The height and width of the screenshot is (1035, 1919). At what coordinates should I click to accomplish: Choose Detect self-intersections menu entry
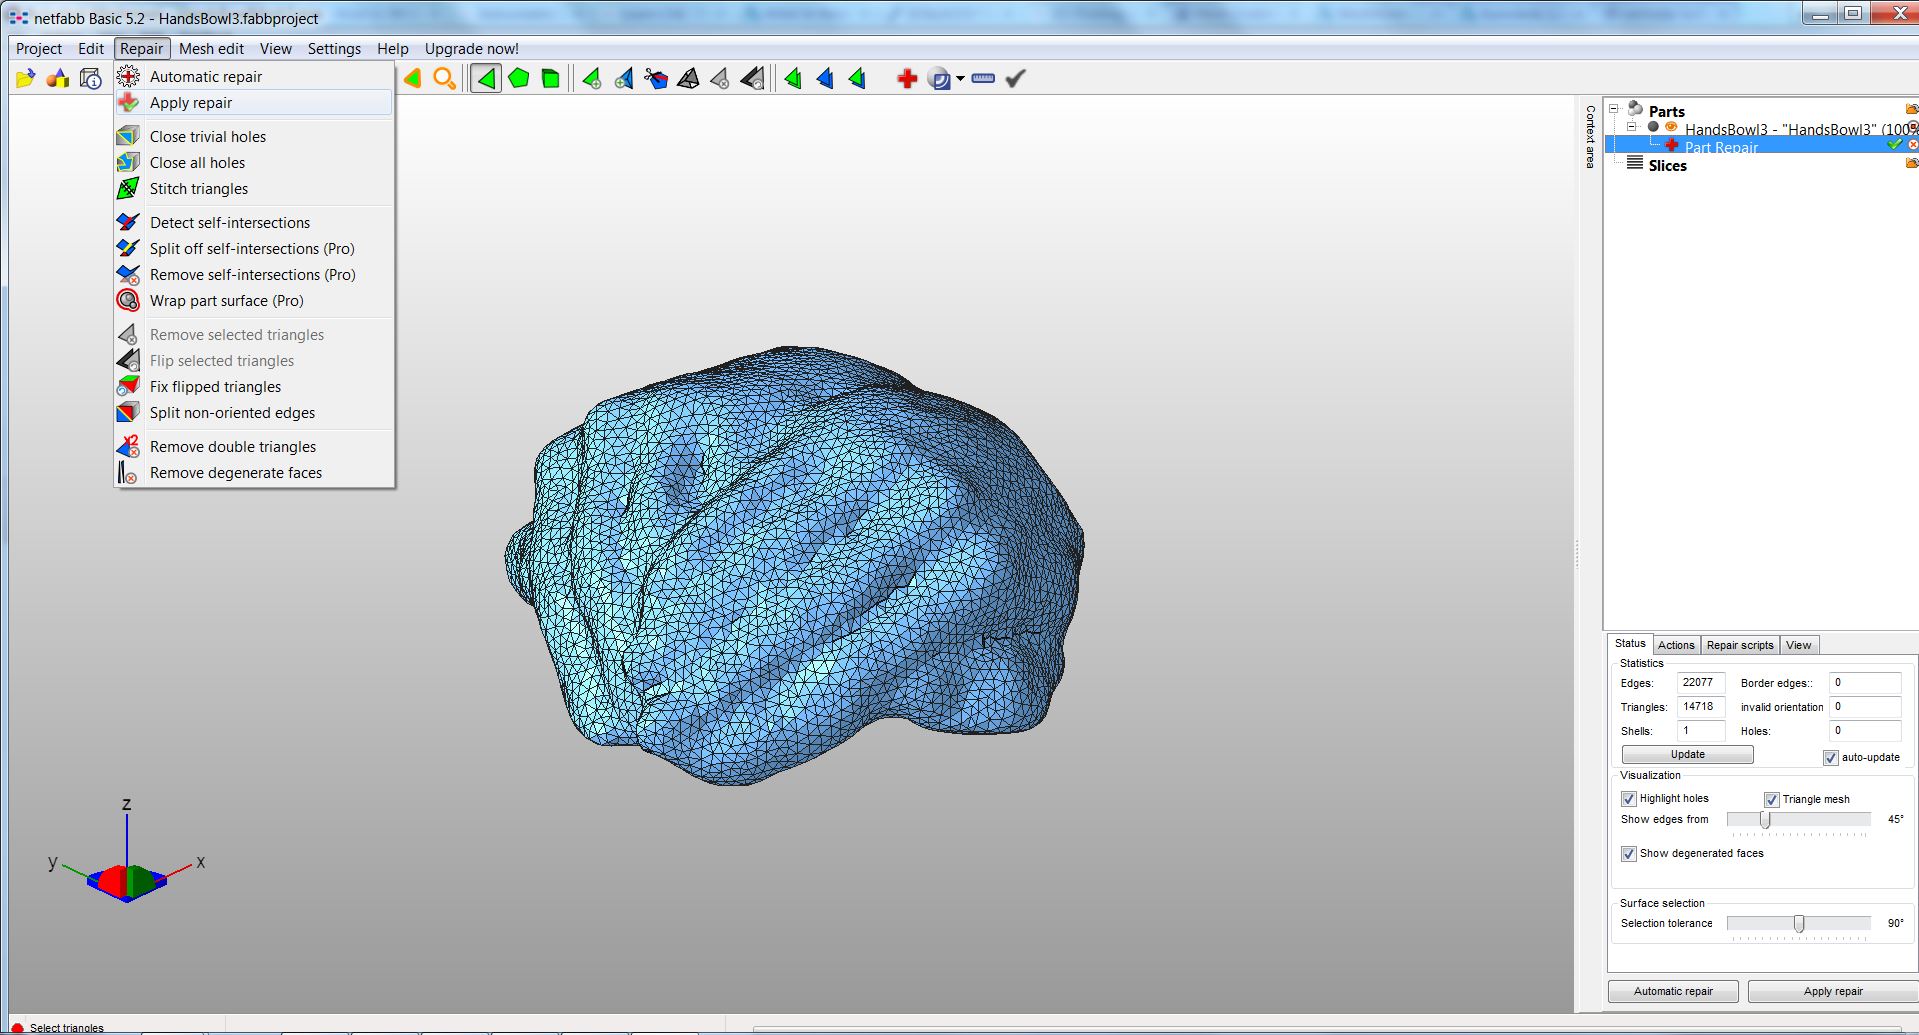coord(254,222)
